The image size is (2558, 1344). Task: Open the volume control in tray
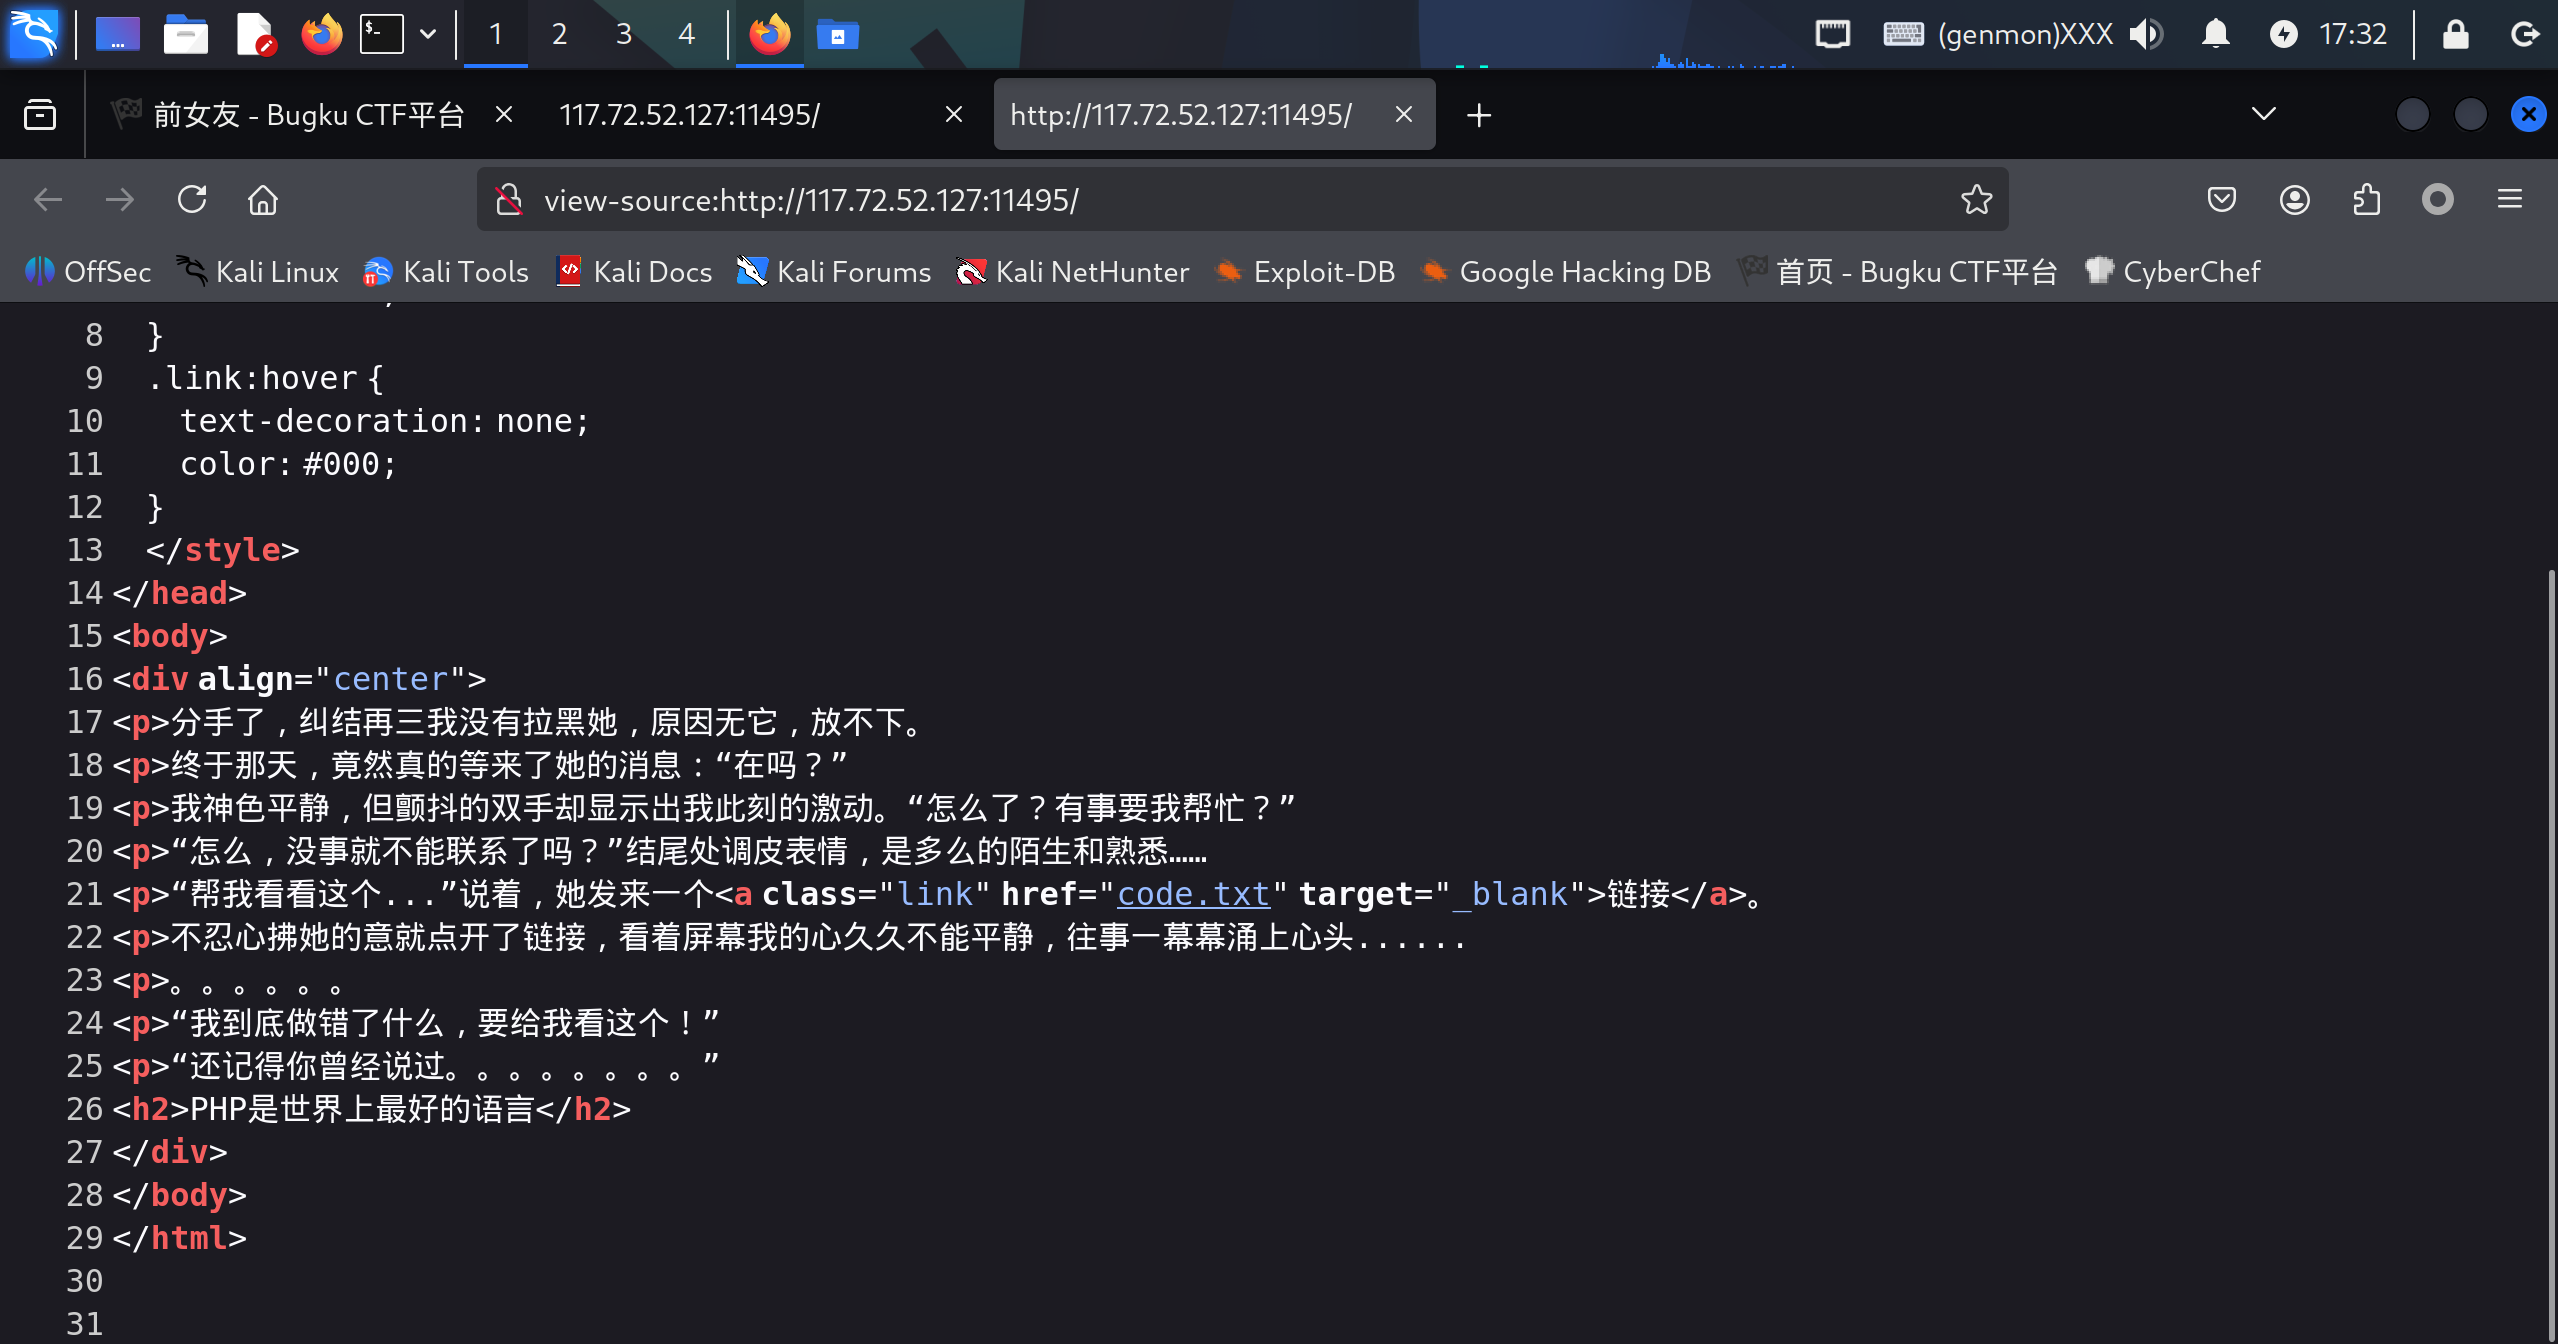click(2146, 34)
